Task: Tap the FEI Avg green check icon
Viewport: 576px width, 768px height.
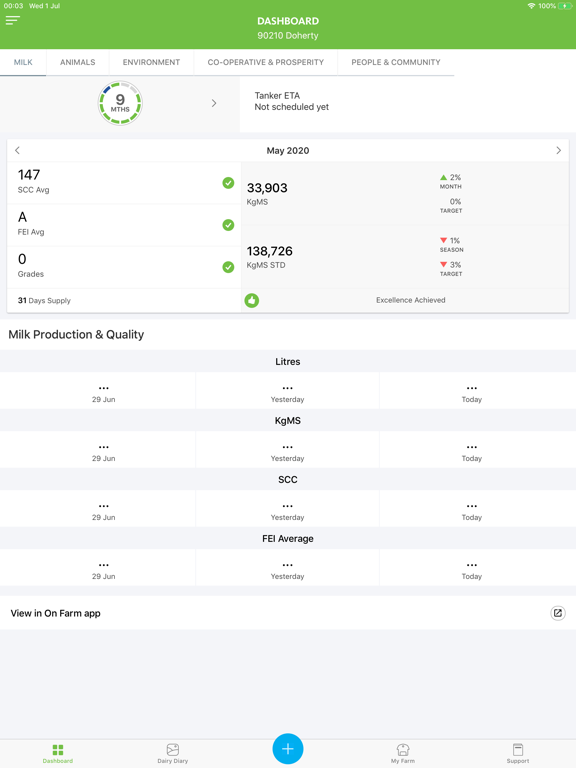Action: (228, 225)
